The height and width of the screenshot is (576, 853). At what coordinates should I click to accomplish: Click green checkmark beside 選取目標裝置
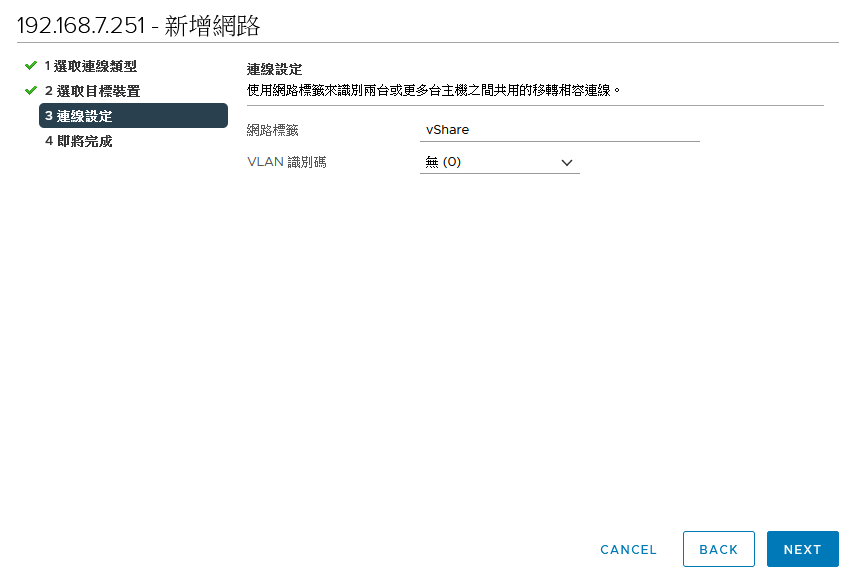(31, 90)
